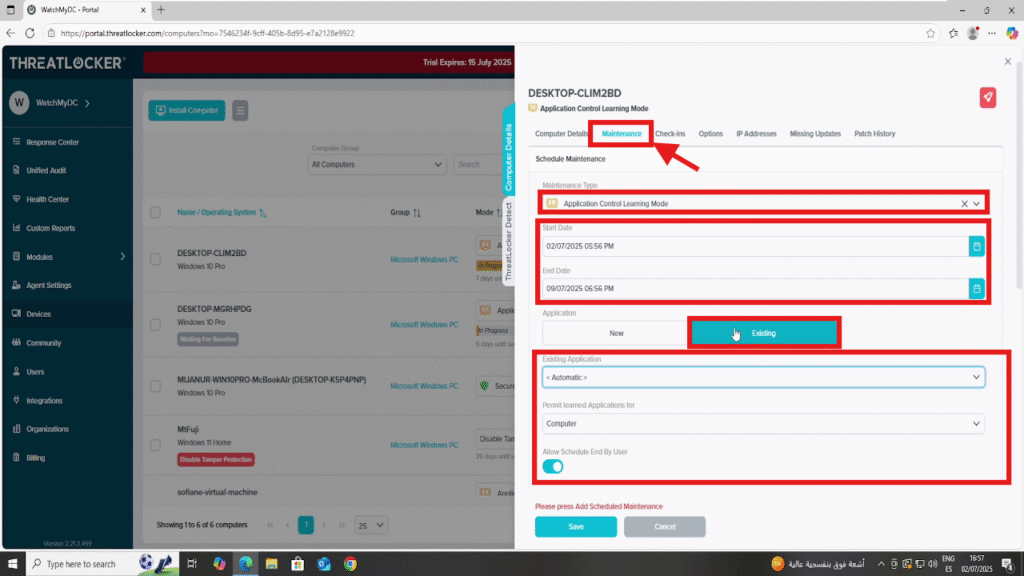Open Agent Settings
1024x576 pixels.
(48, 285)
